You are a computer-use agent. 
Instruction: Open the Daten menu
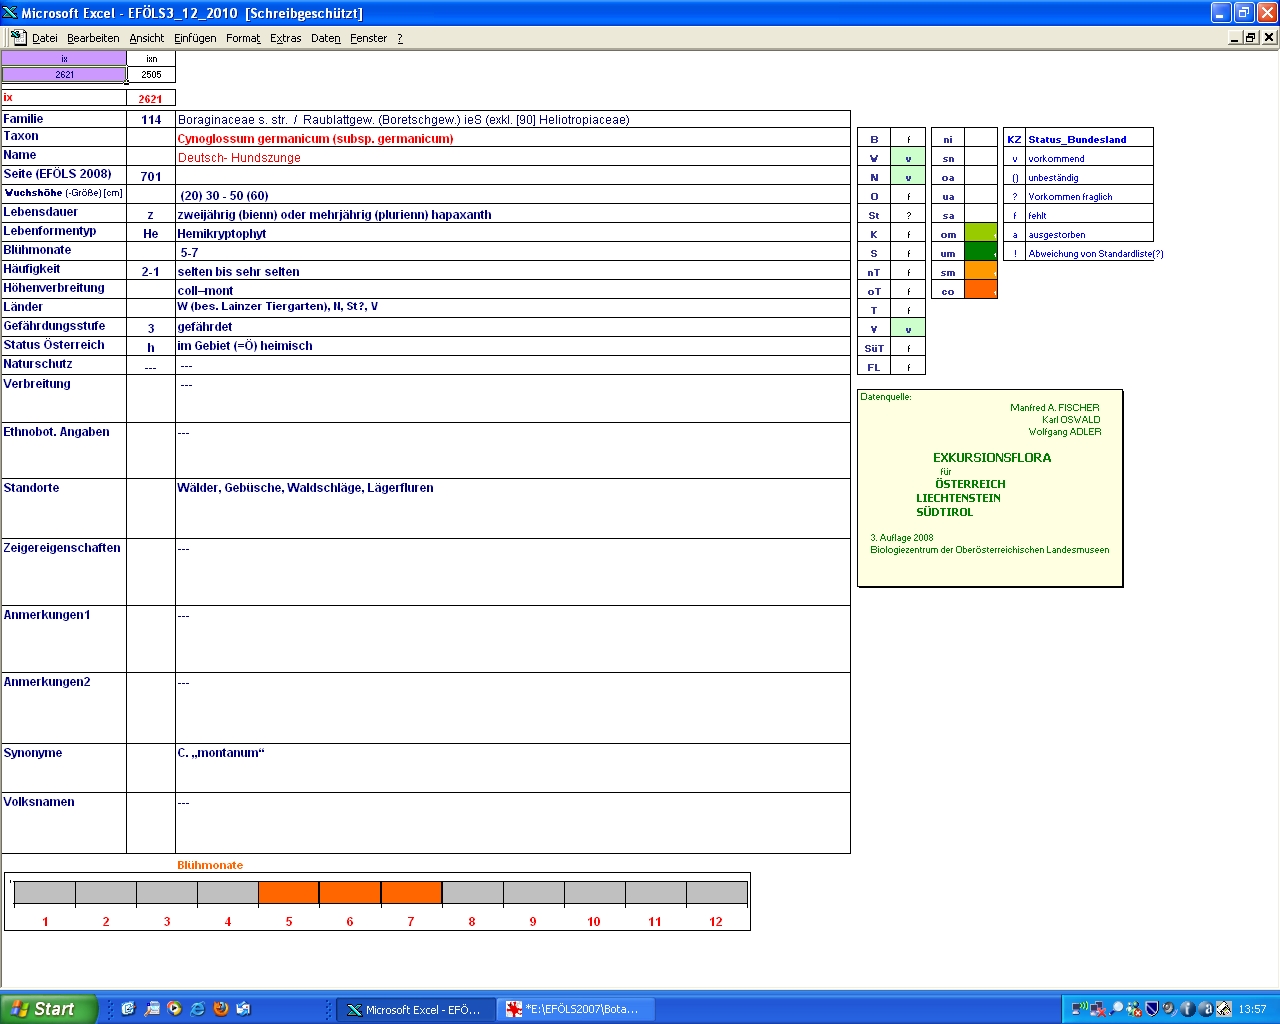tap(326, 38)
